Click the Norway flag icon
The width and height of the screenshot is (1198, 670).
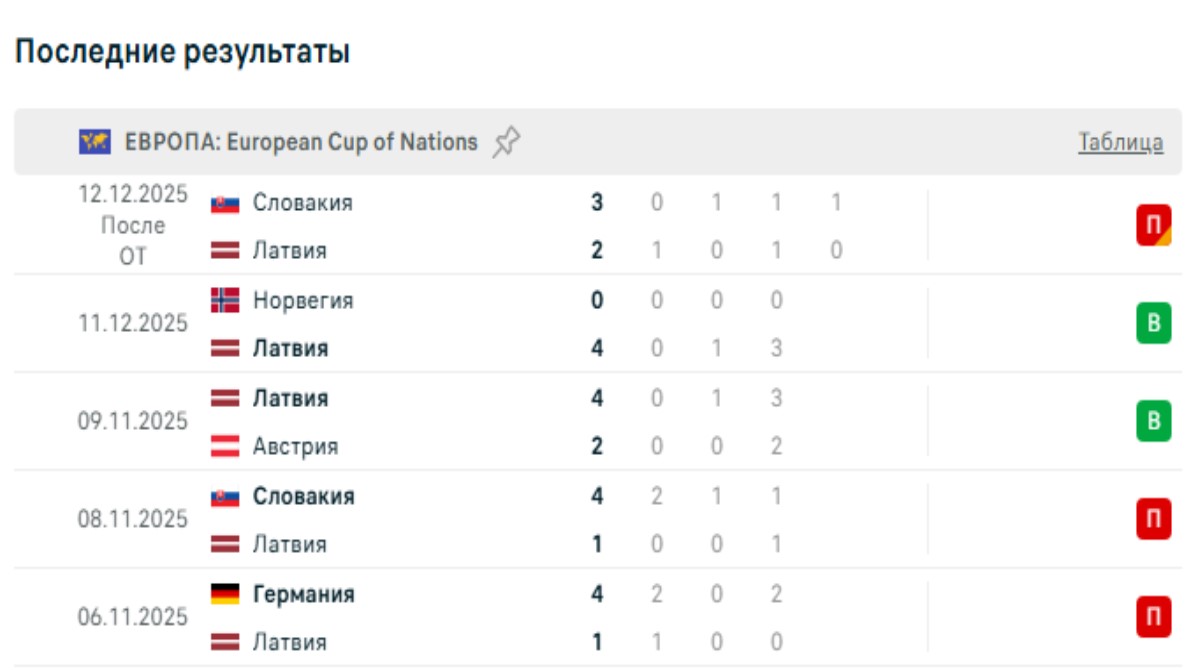point(225,300)
